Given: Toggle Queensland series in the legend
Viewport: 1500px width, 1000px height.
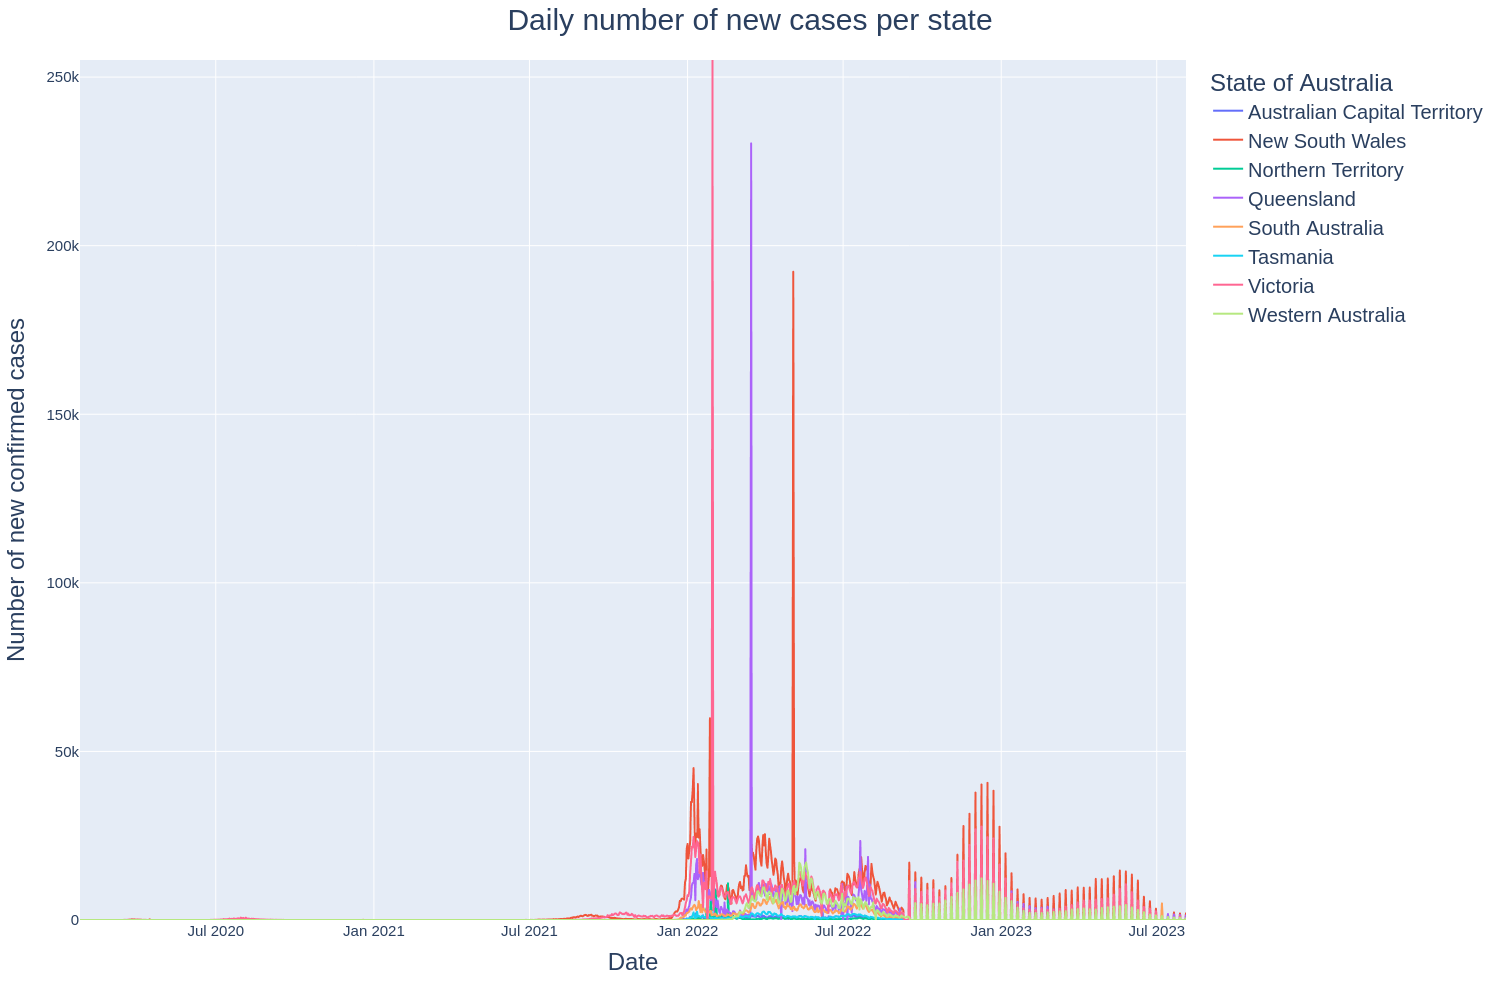Looking at the screenshot, I should click(x=1301, y=199).
